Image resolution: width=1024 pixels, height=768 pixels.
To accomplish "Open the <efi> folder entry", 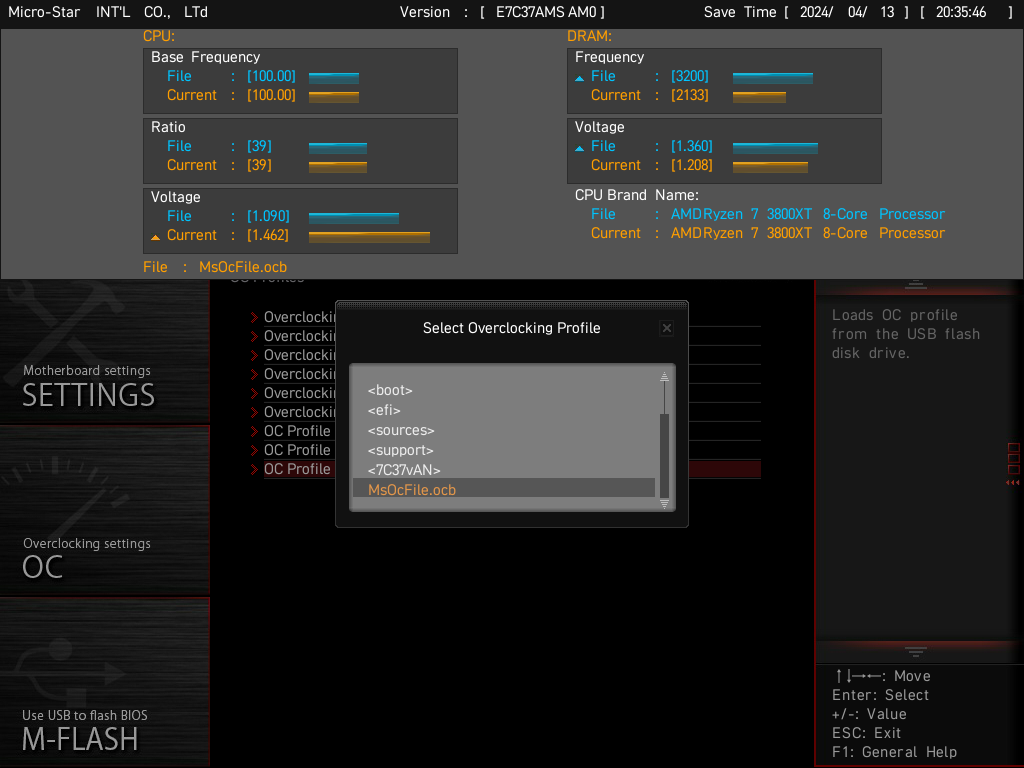I will pyautogui.click(x=384, y=410).
